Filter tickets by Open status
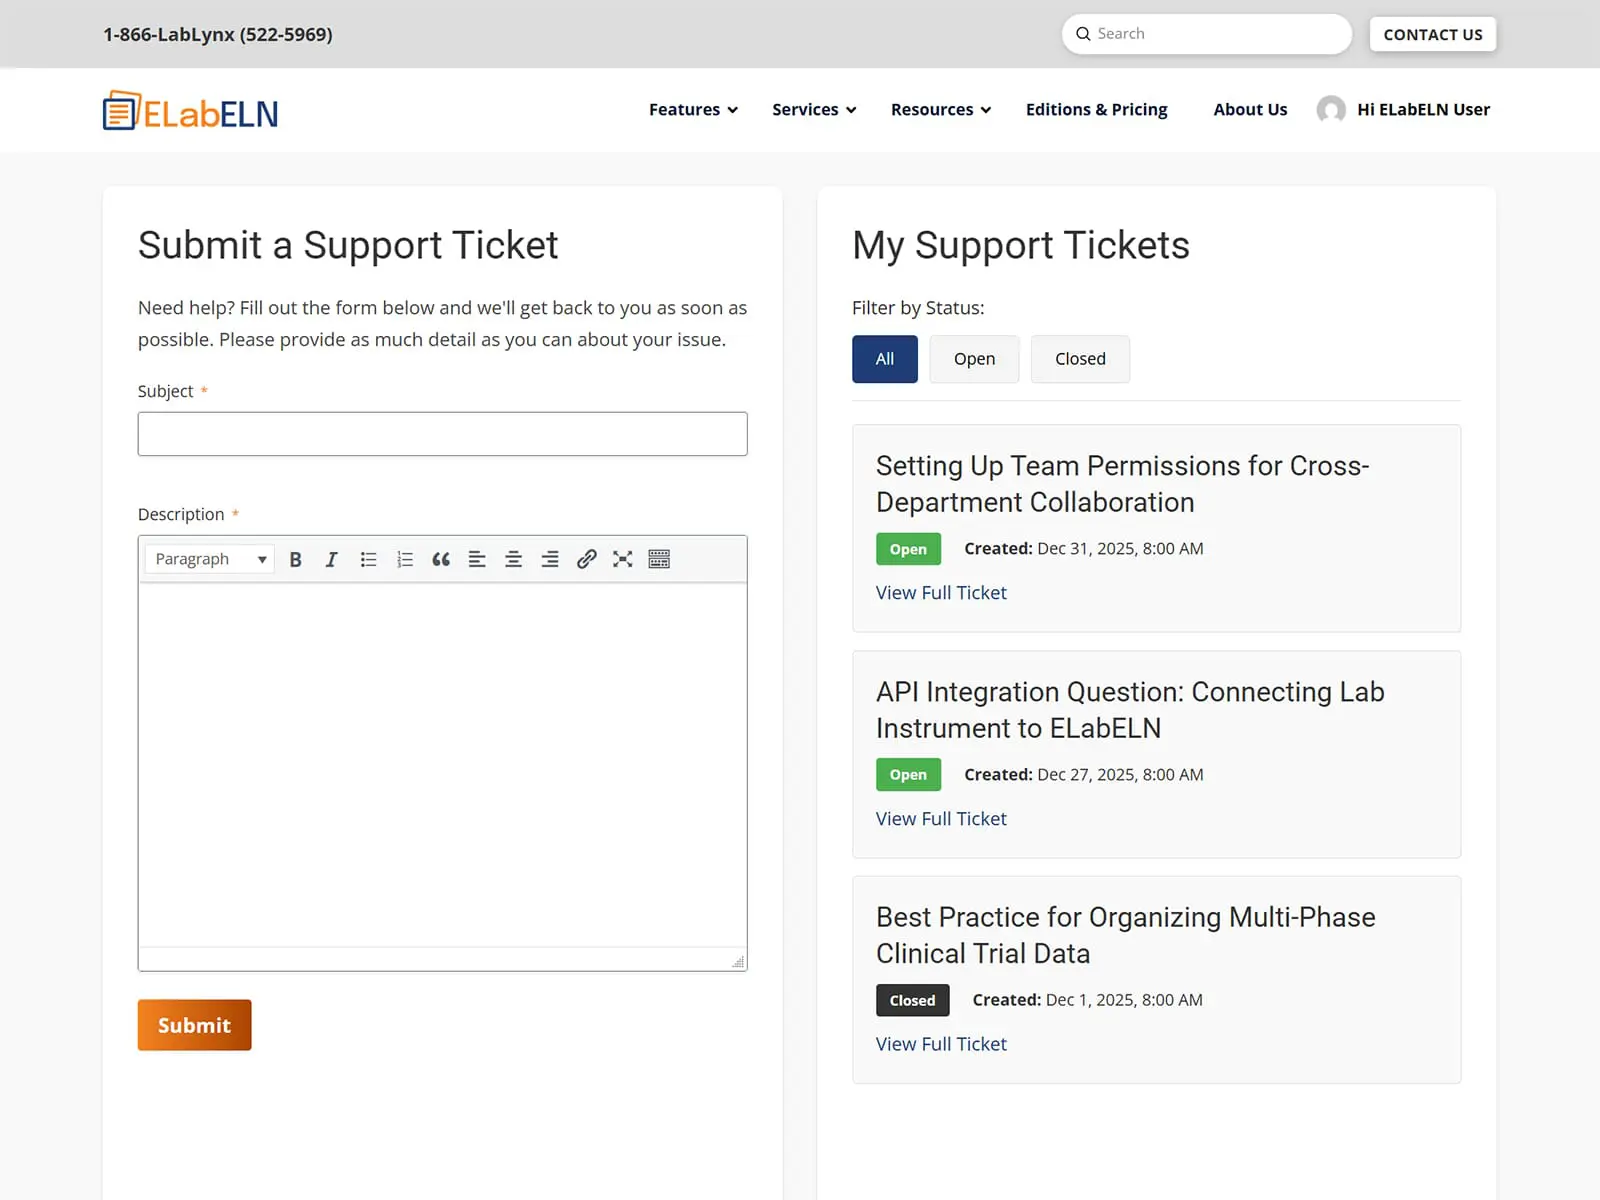Screen dimensions: 1600x1200 (x=973, y=358)
